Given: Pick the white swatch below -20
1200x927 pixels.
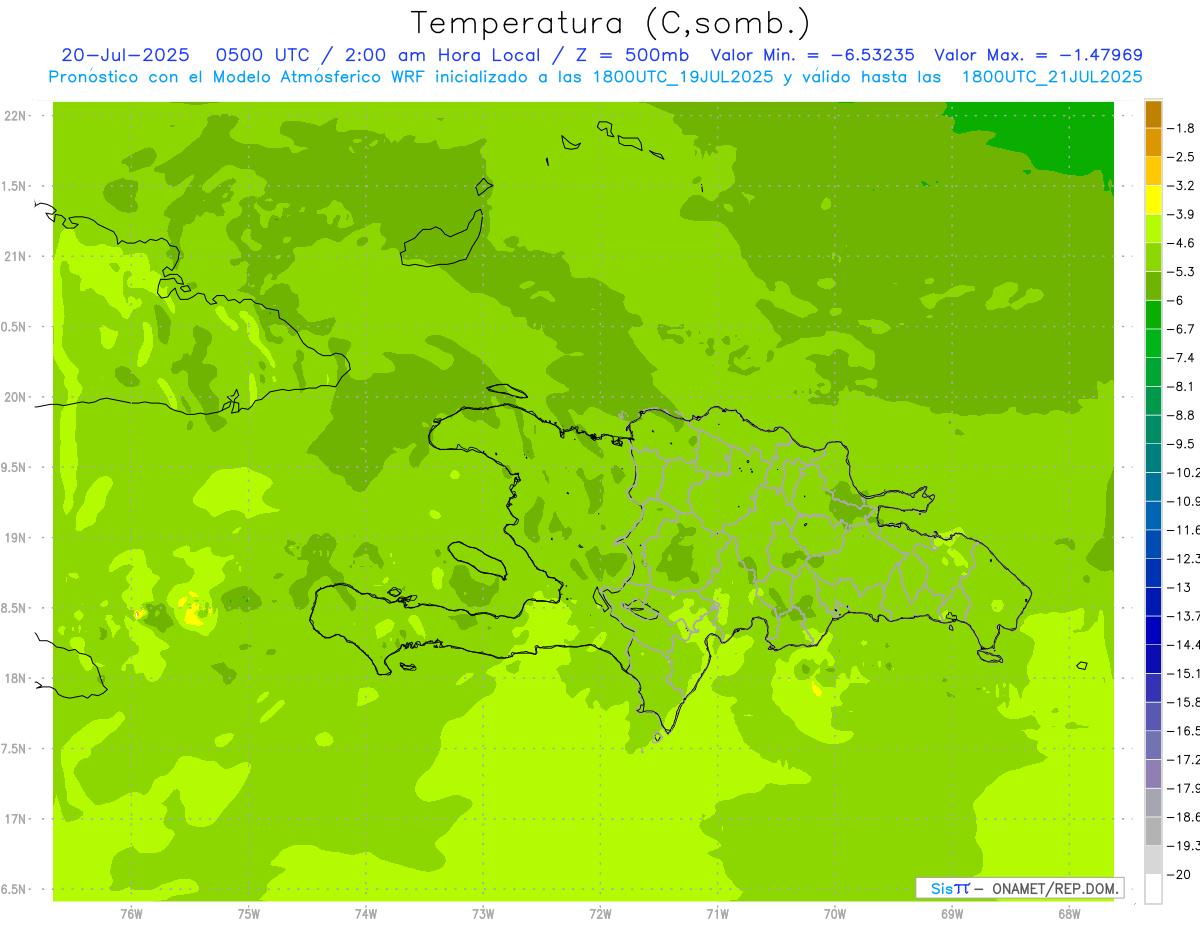Looking at the screenshot, I should pyautogui.click(x=1153, y=889).
